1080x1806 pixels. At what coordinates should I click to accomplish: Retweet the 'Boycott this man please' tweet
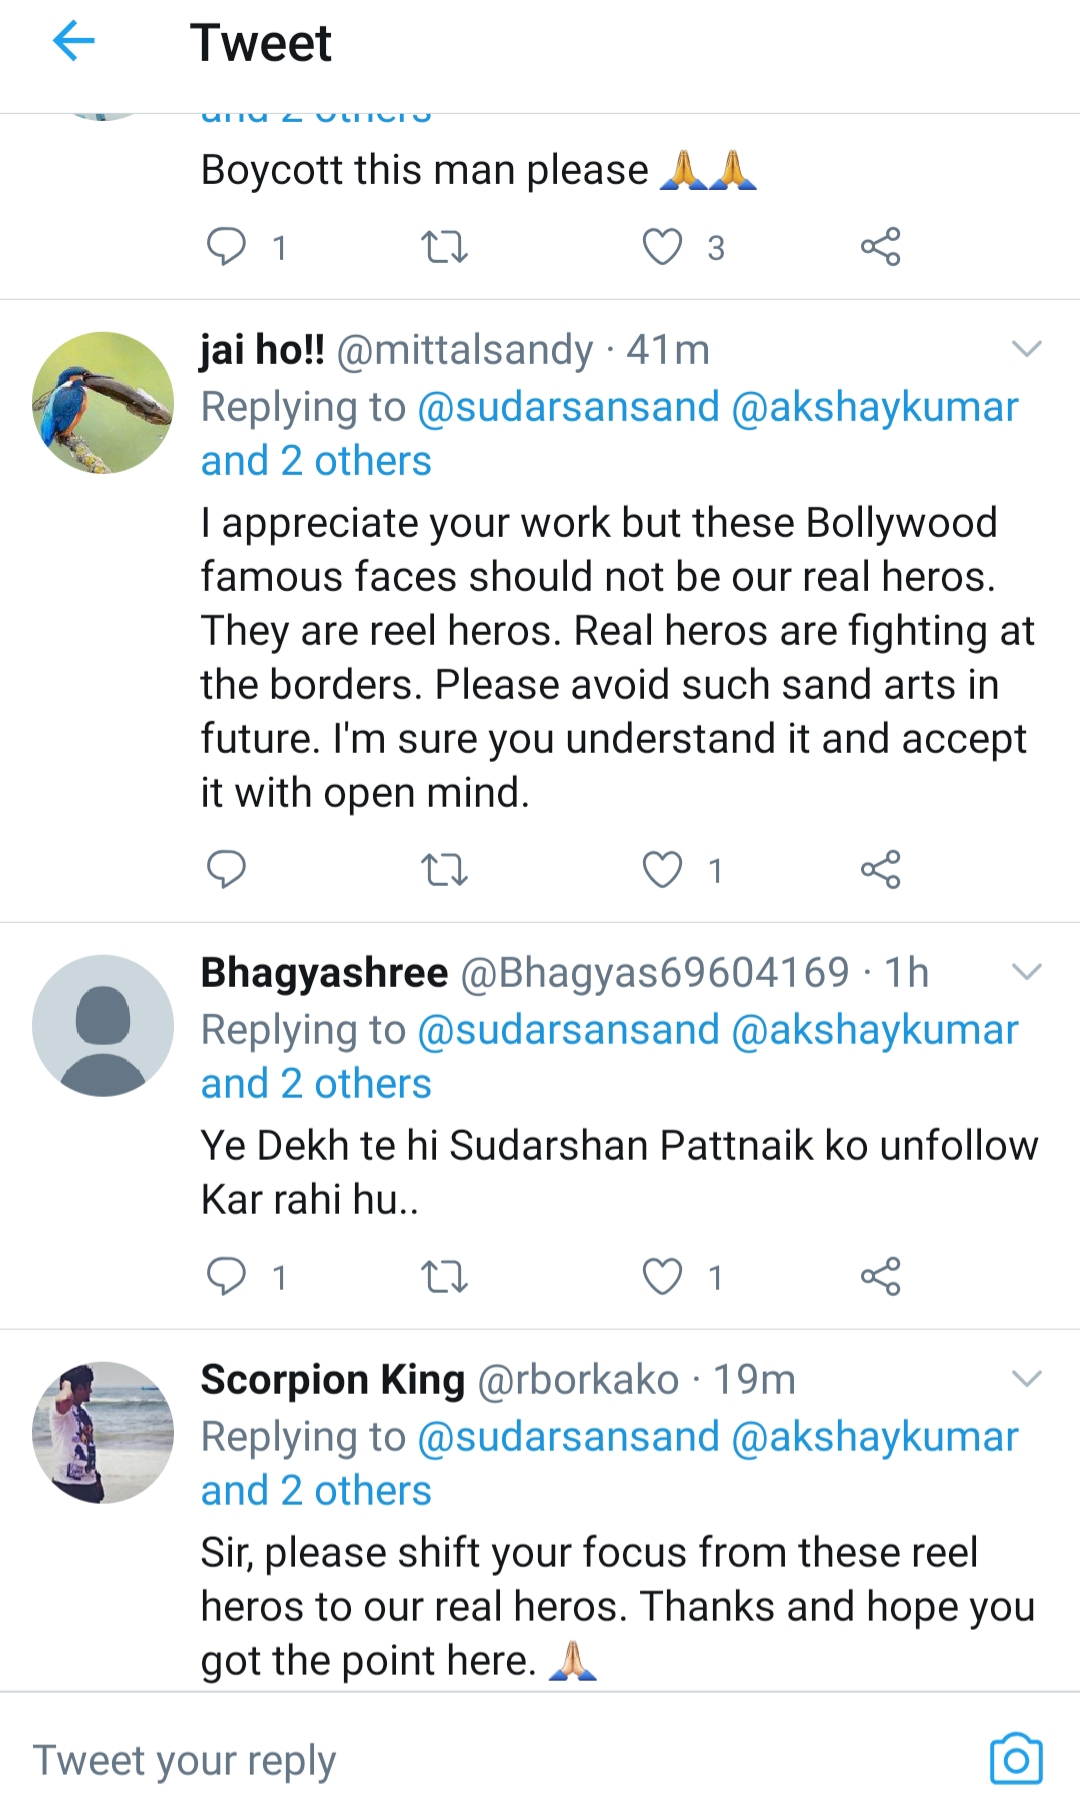(x=444, y=247)
